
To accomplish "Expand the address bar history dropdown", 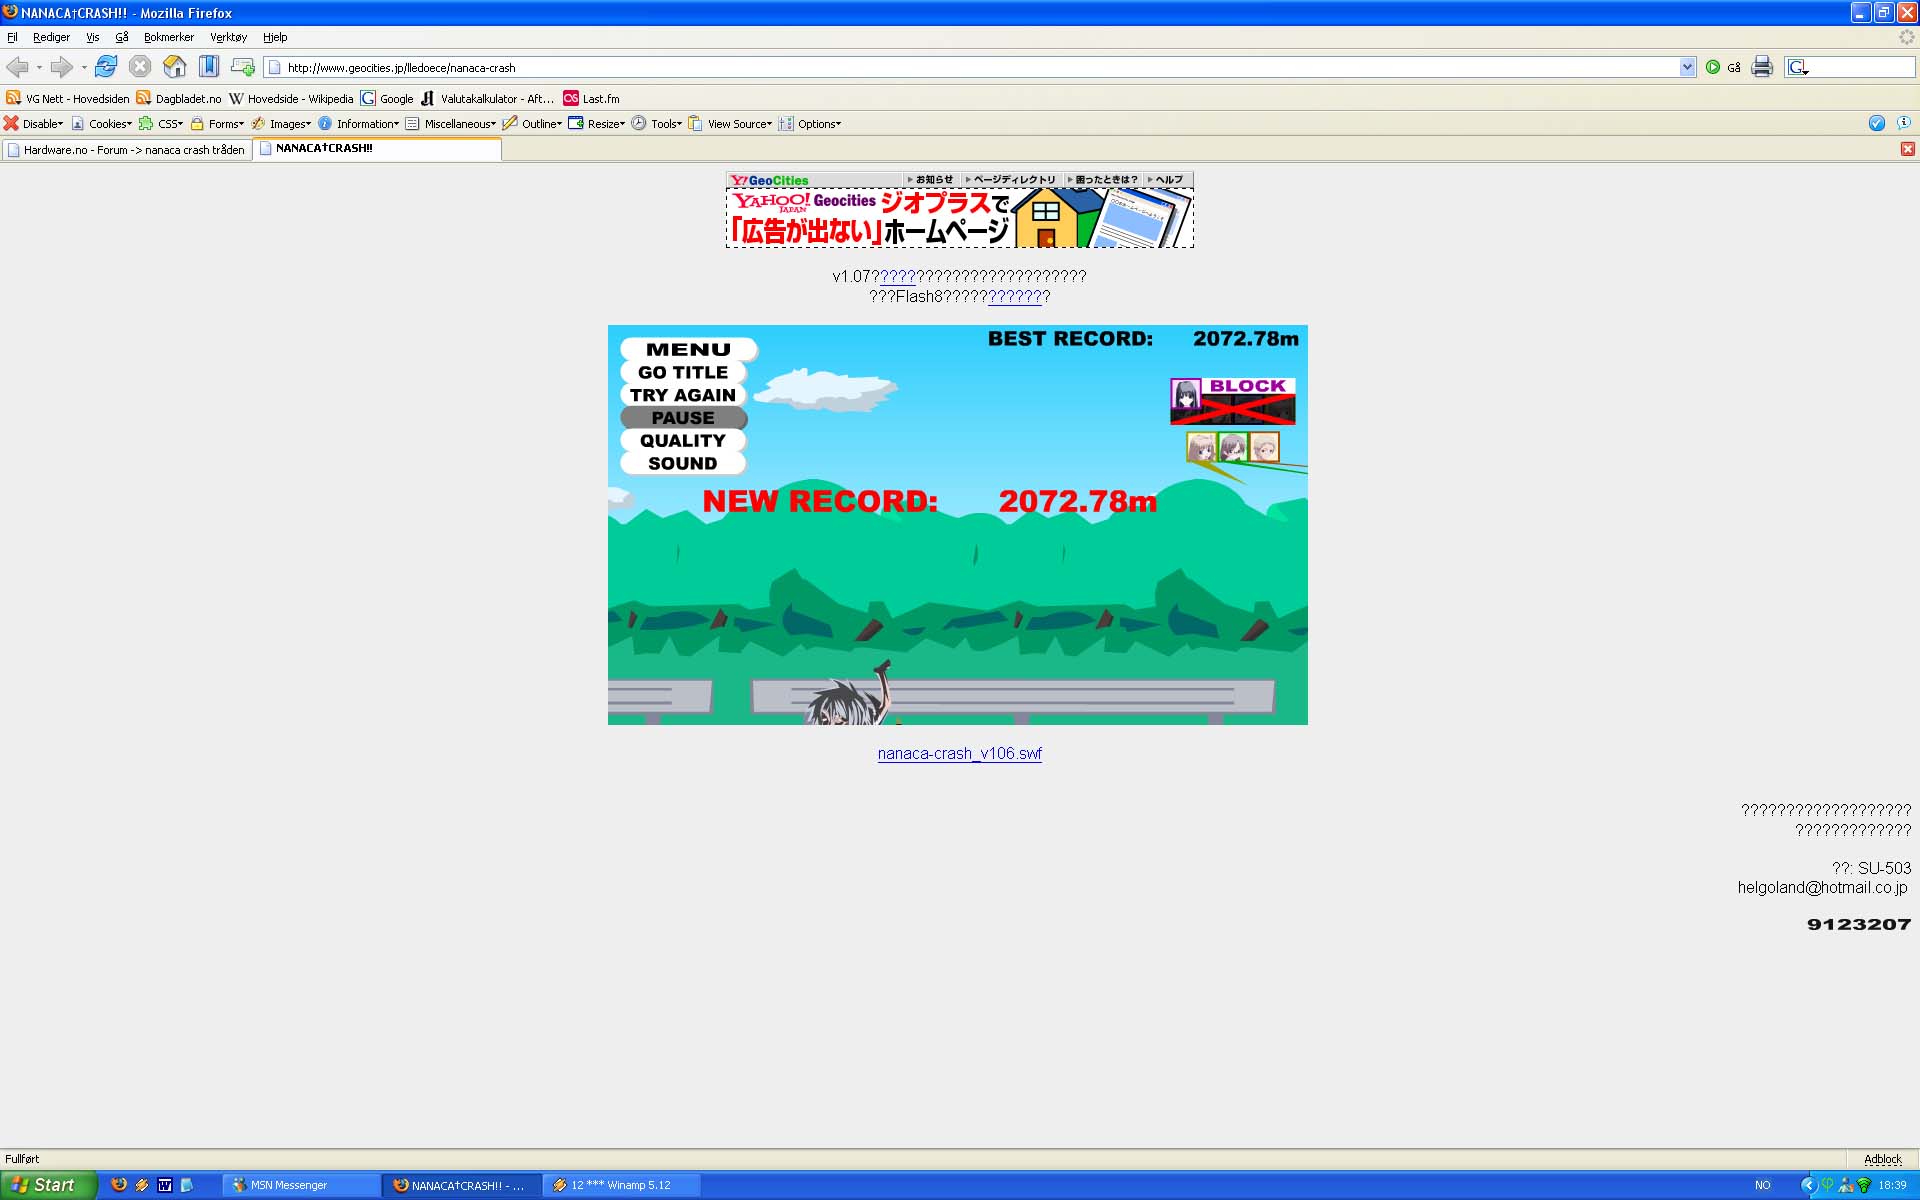I will pyautogui.click(x=1687, y=67).
